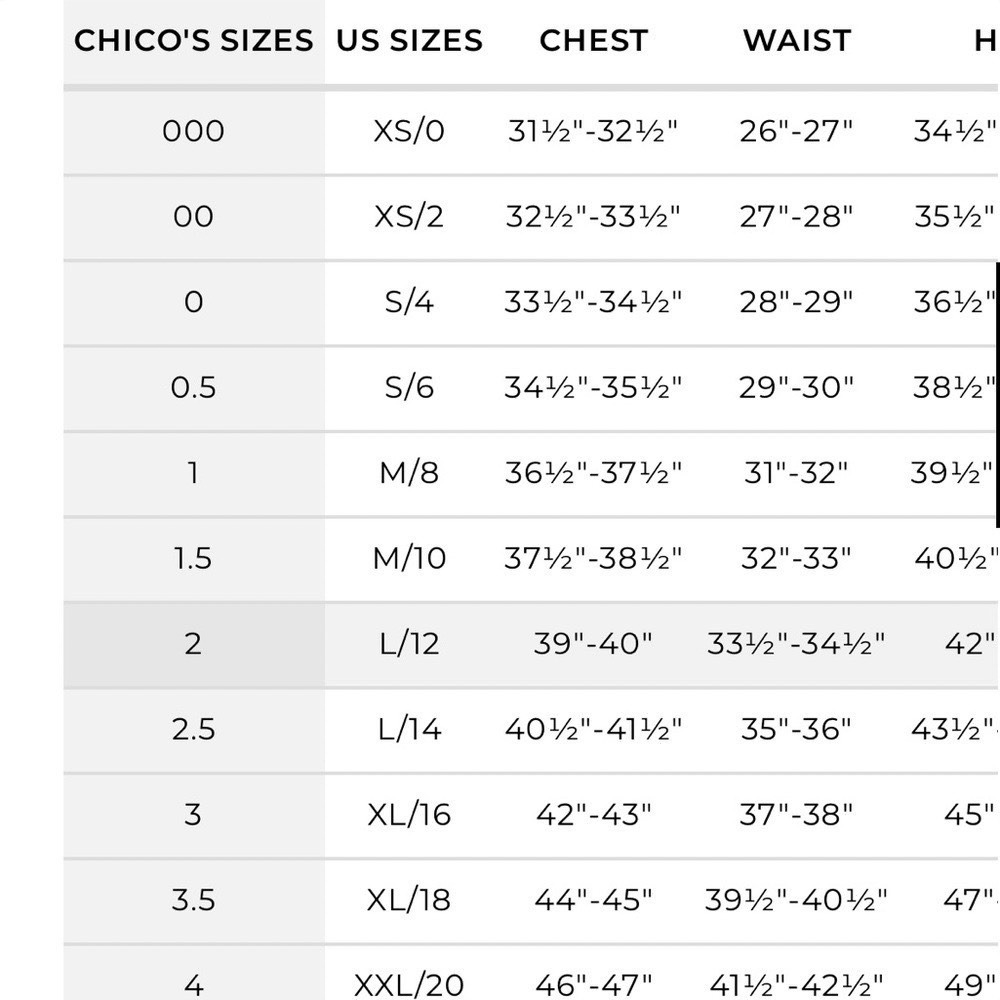1000x1000 pixels.
Task: Click the XL/16 US size cell
Action: (x=409, y=815)
